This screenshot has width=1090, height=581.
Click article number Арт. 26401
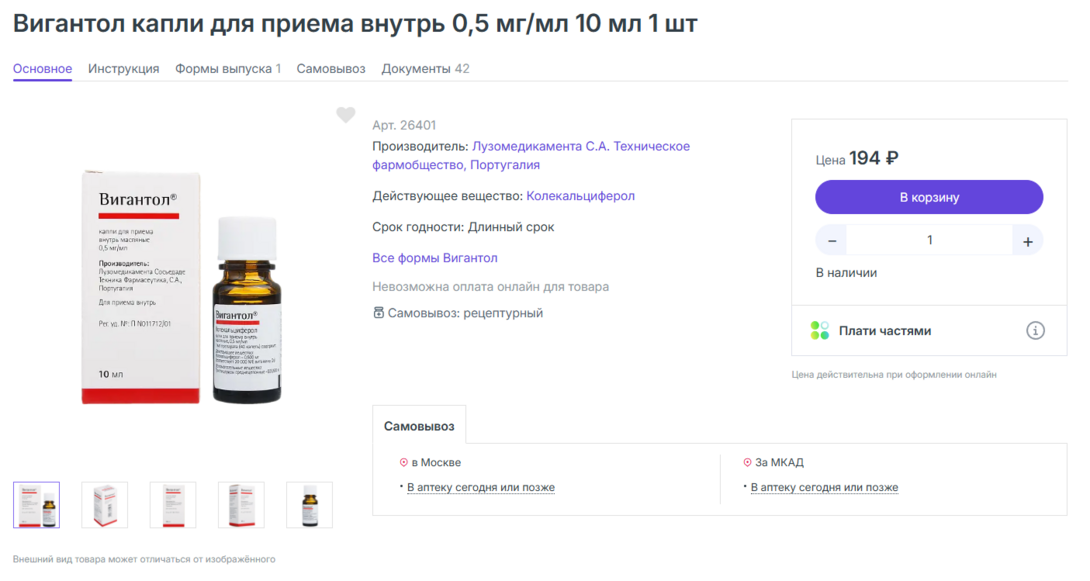pos(404,125)
